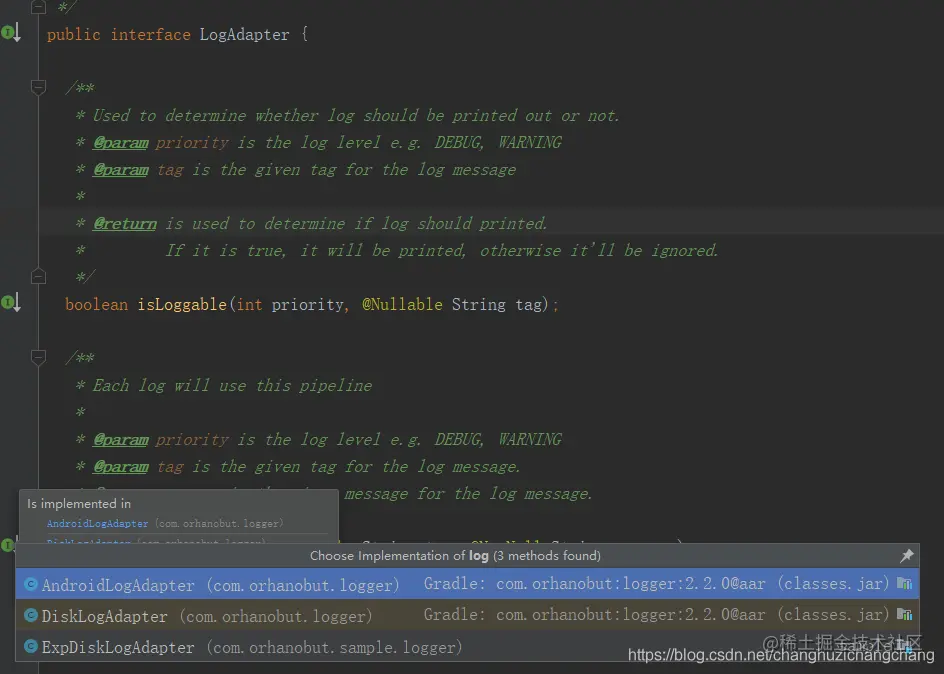Click the implementations gutter icon beside isLoggable method
The width and height of the screenshot is (944, 674).
click(11, 302)
